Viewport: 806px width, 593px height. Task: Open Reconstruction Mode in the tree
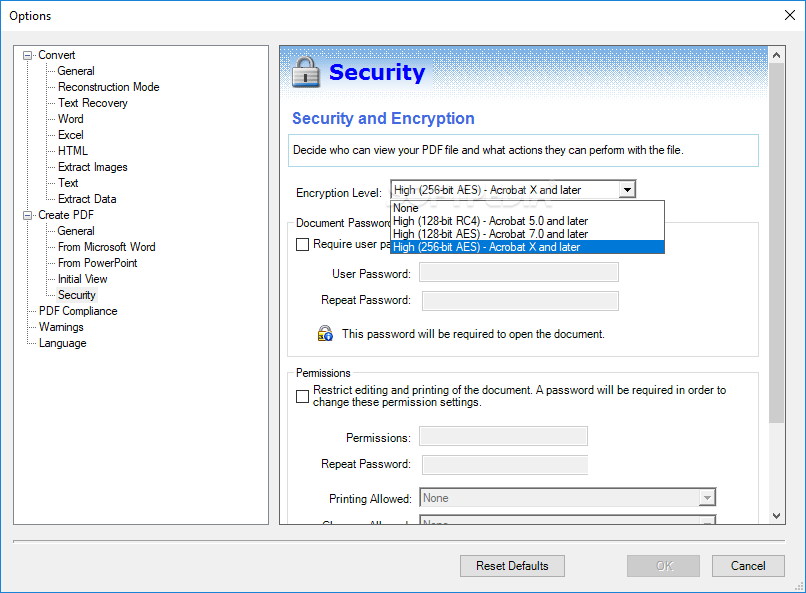point(108,87)
